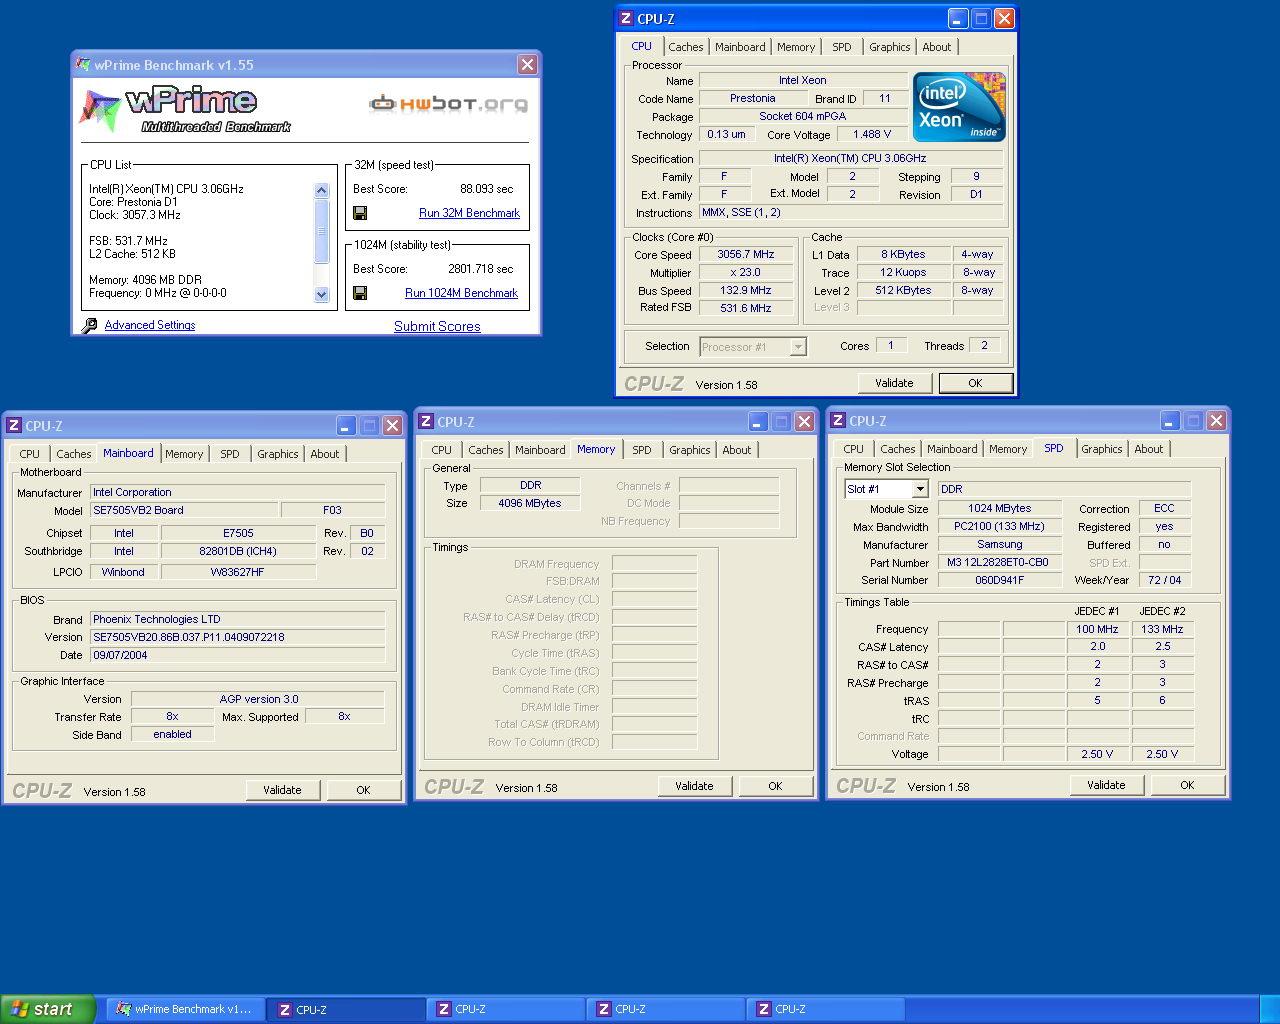This screenshot has width=1280, height=1024.
Task: Click the CPU List scroll up arrow
Action: tap(321, 190)
